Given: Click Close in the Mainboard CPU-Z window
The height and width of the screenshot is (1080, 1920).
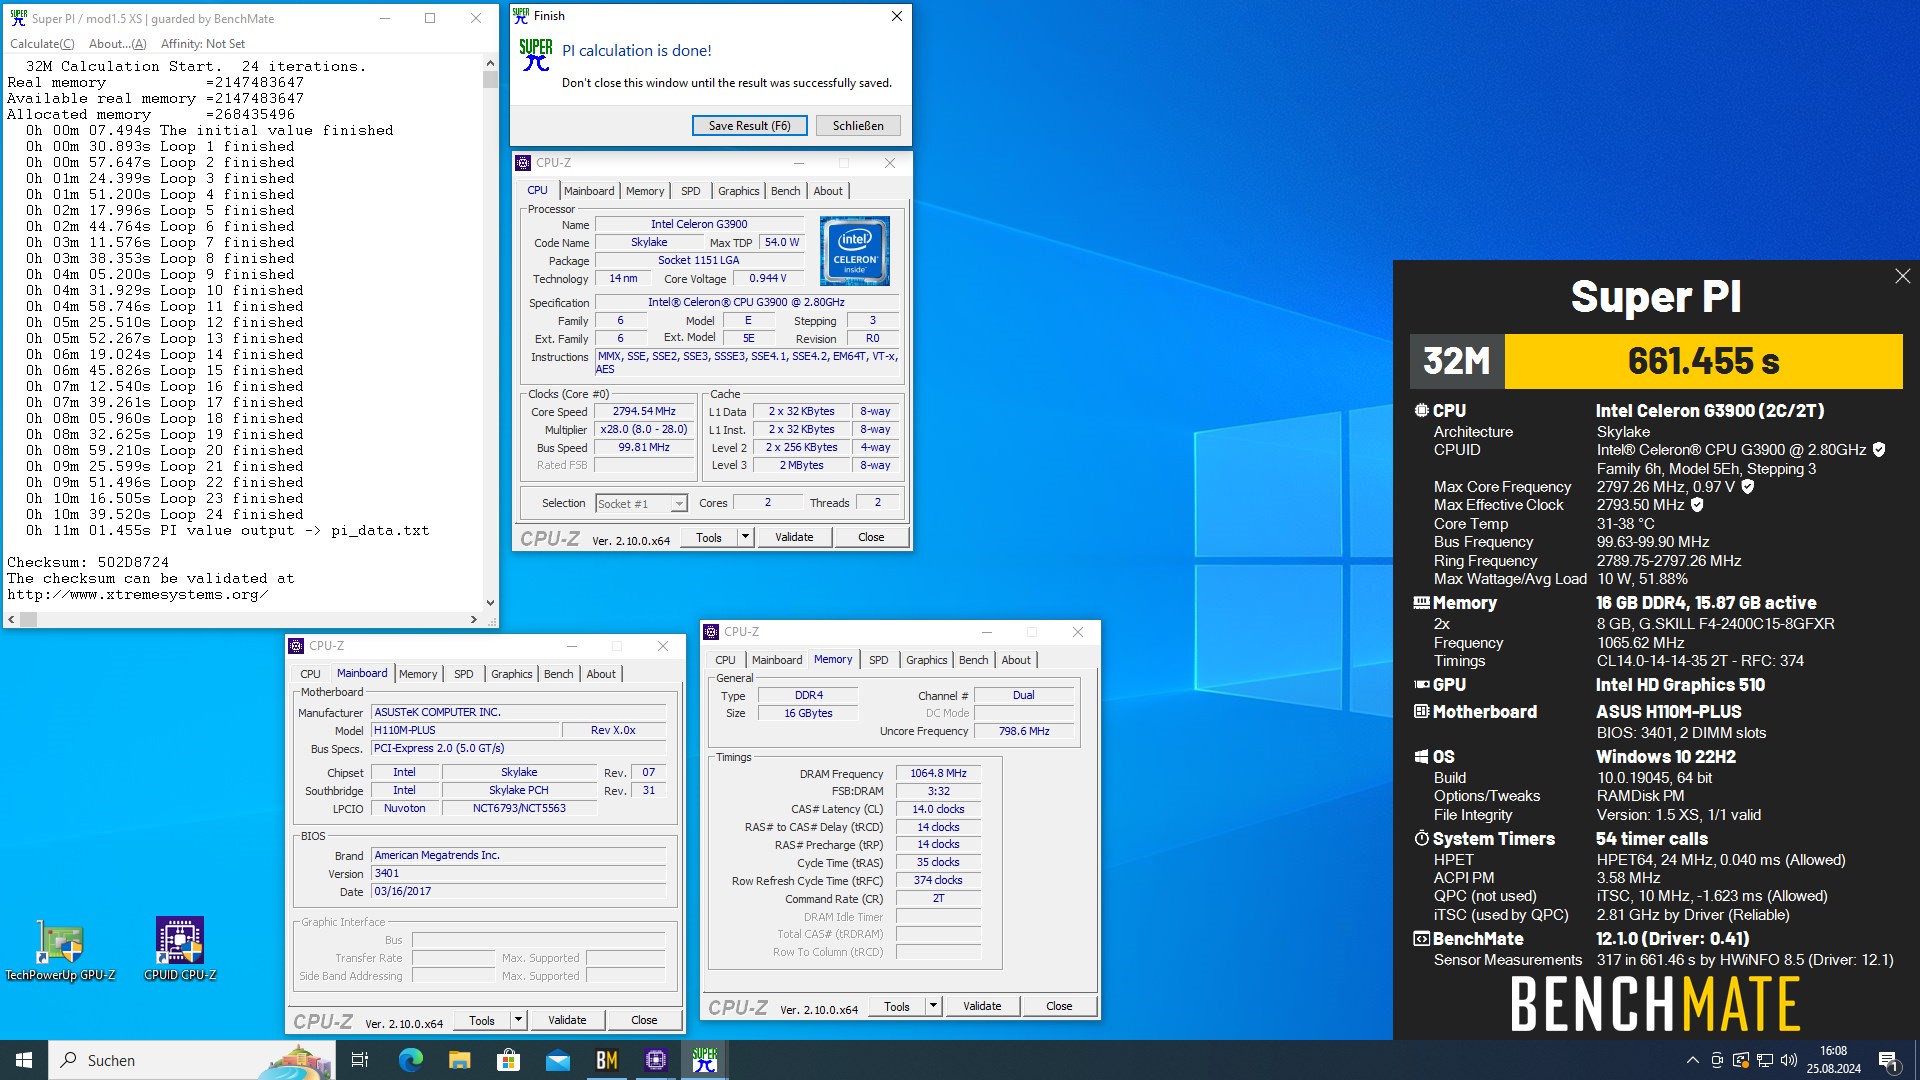Looking at the screenshot, I should [x=644, y=1020].
